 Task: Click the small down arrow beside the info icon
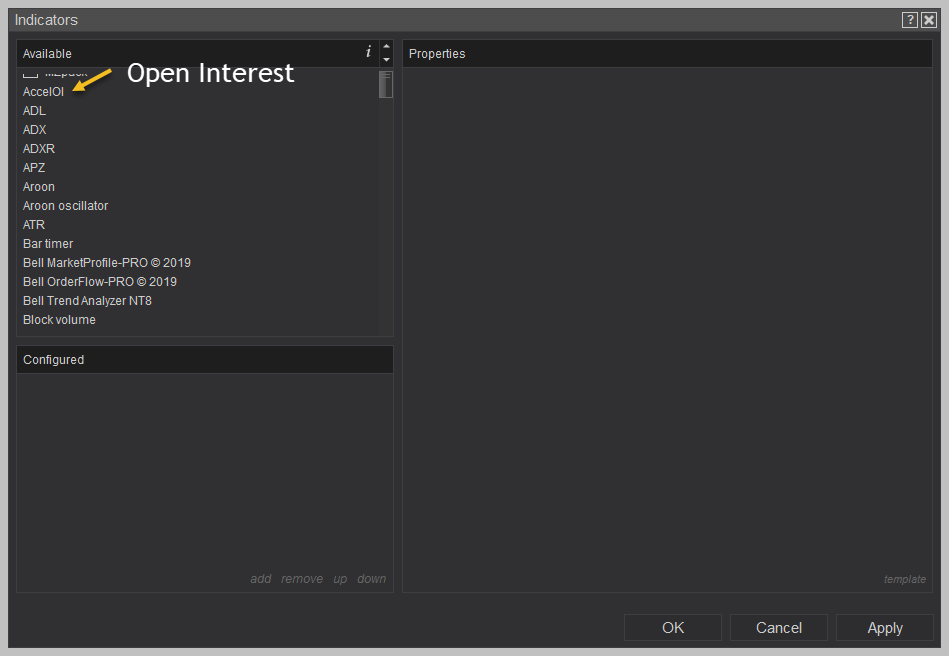[x=386, y=59]
